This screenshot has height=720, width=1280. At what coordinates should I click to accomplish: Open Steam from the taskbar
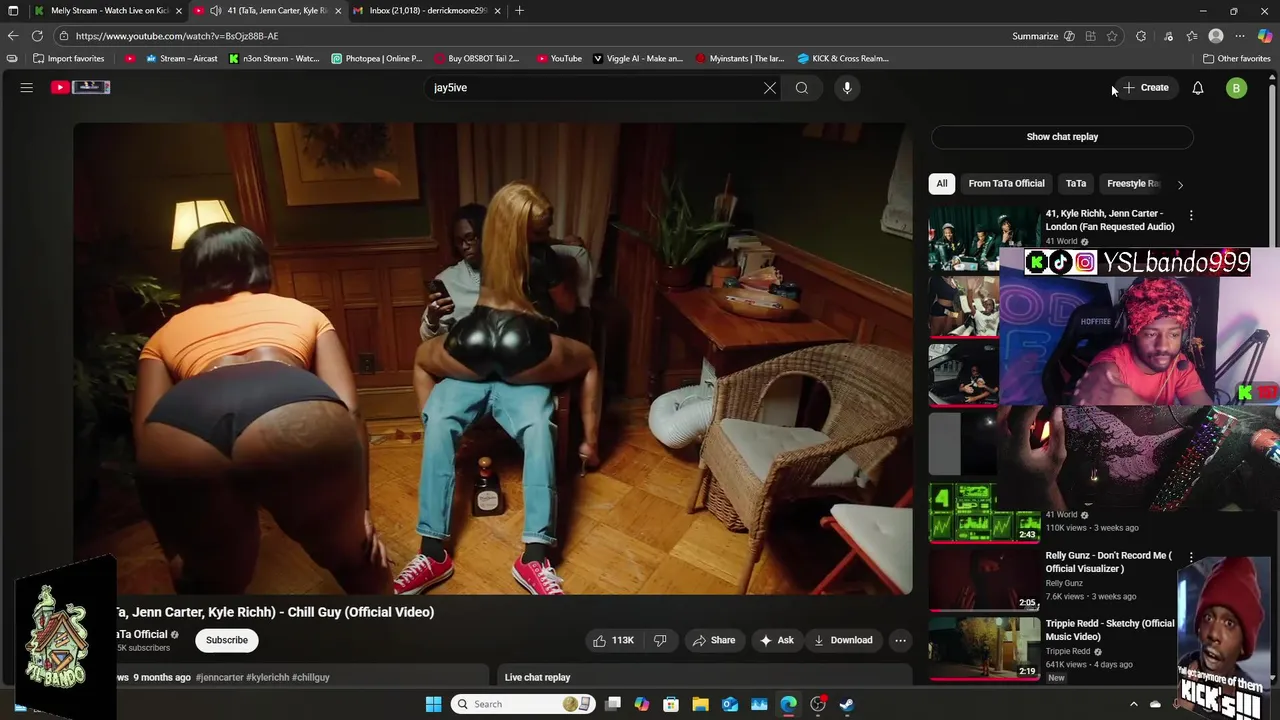(x=847, y=704)
